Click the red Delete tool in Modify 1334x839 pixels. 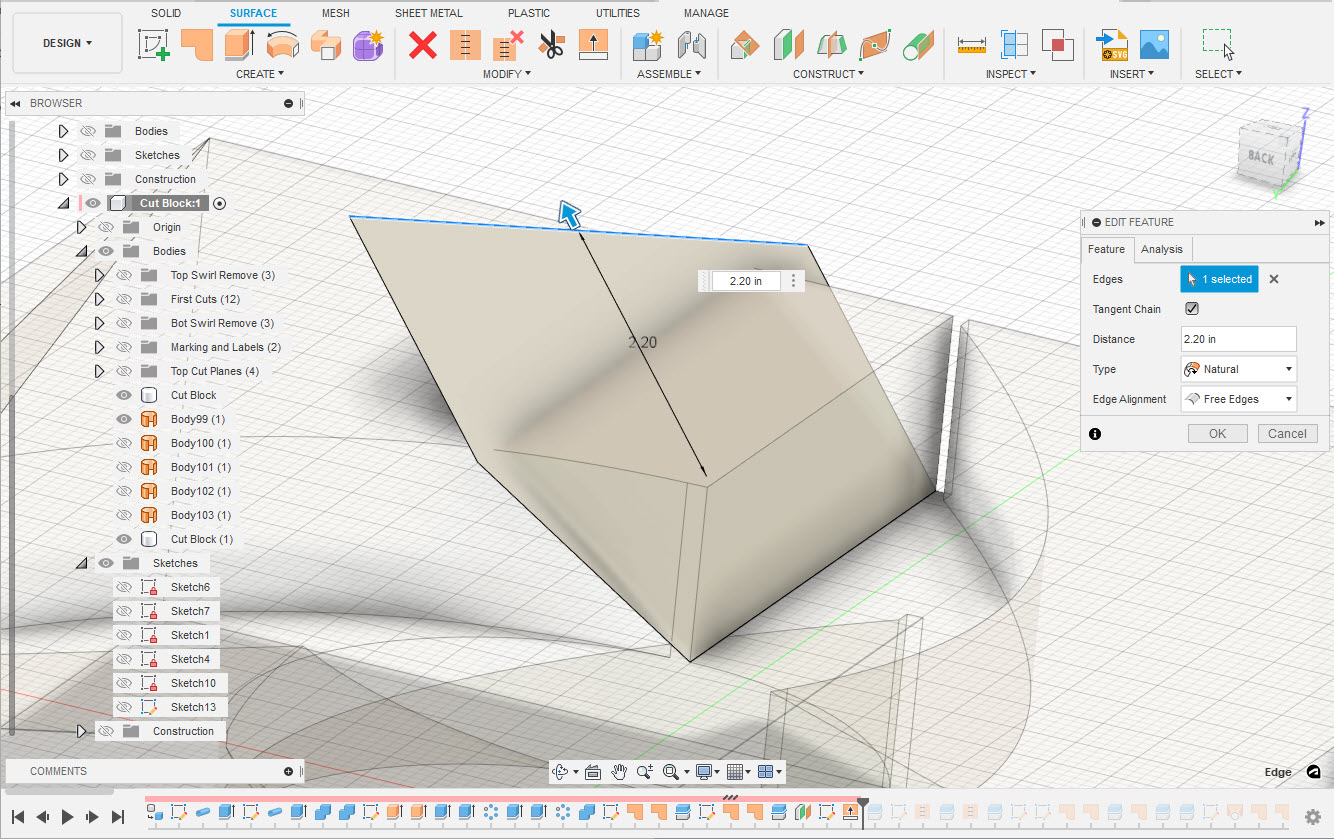pyautogui.click(x=422, y=45)
